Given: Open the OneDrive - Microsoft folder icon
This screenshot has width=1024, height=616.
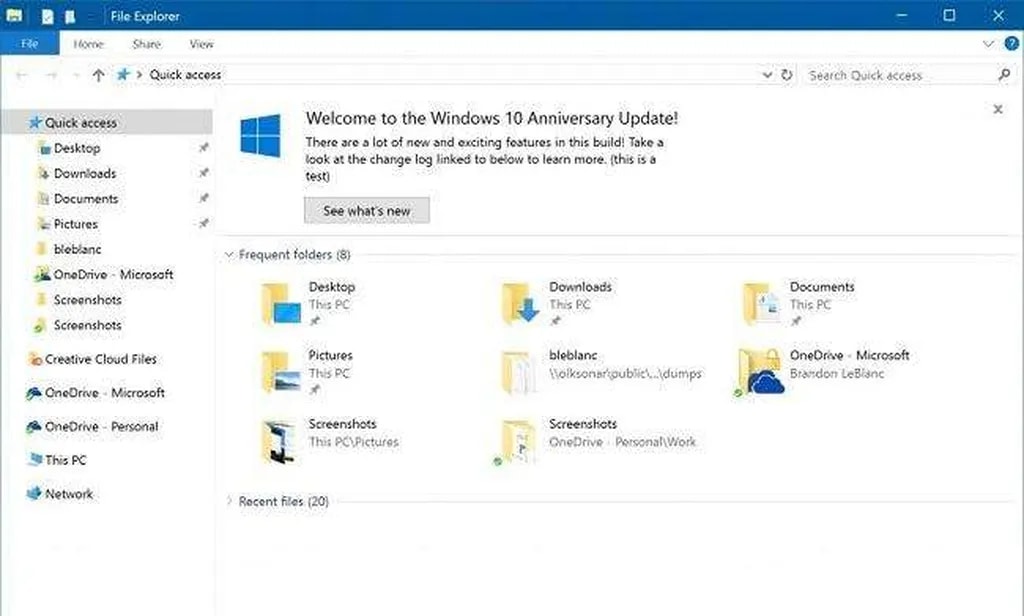Looking at the screenshot, I should pos(760,373).
